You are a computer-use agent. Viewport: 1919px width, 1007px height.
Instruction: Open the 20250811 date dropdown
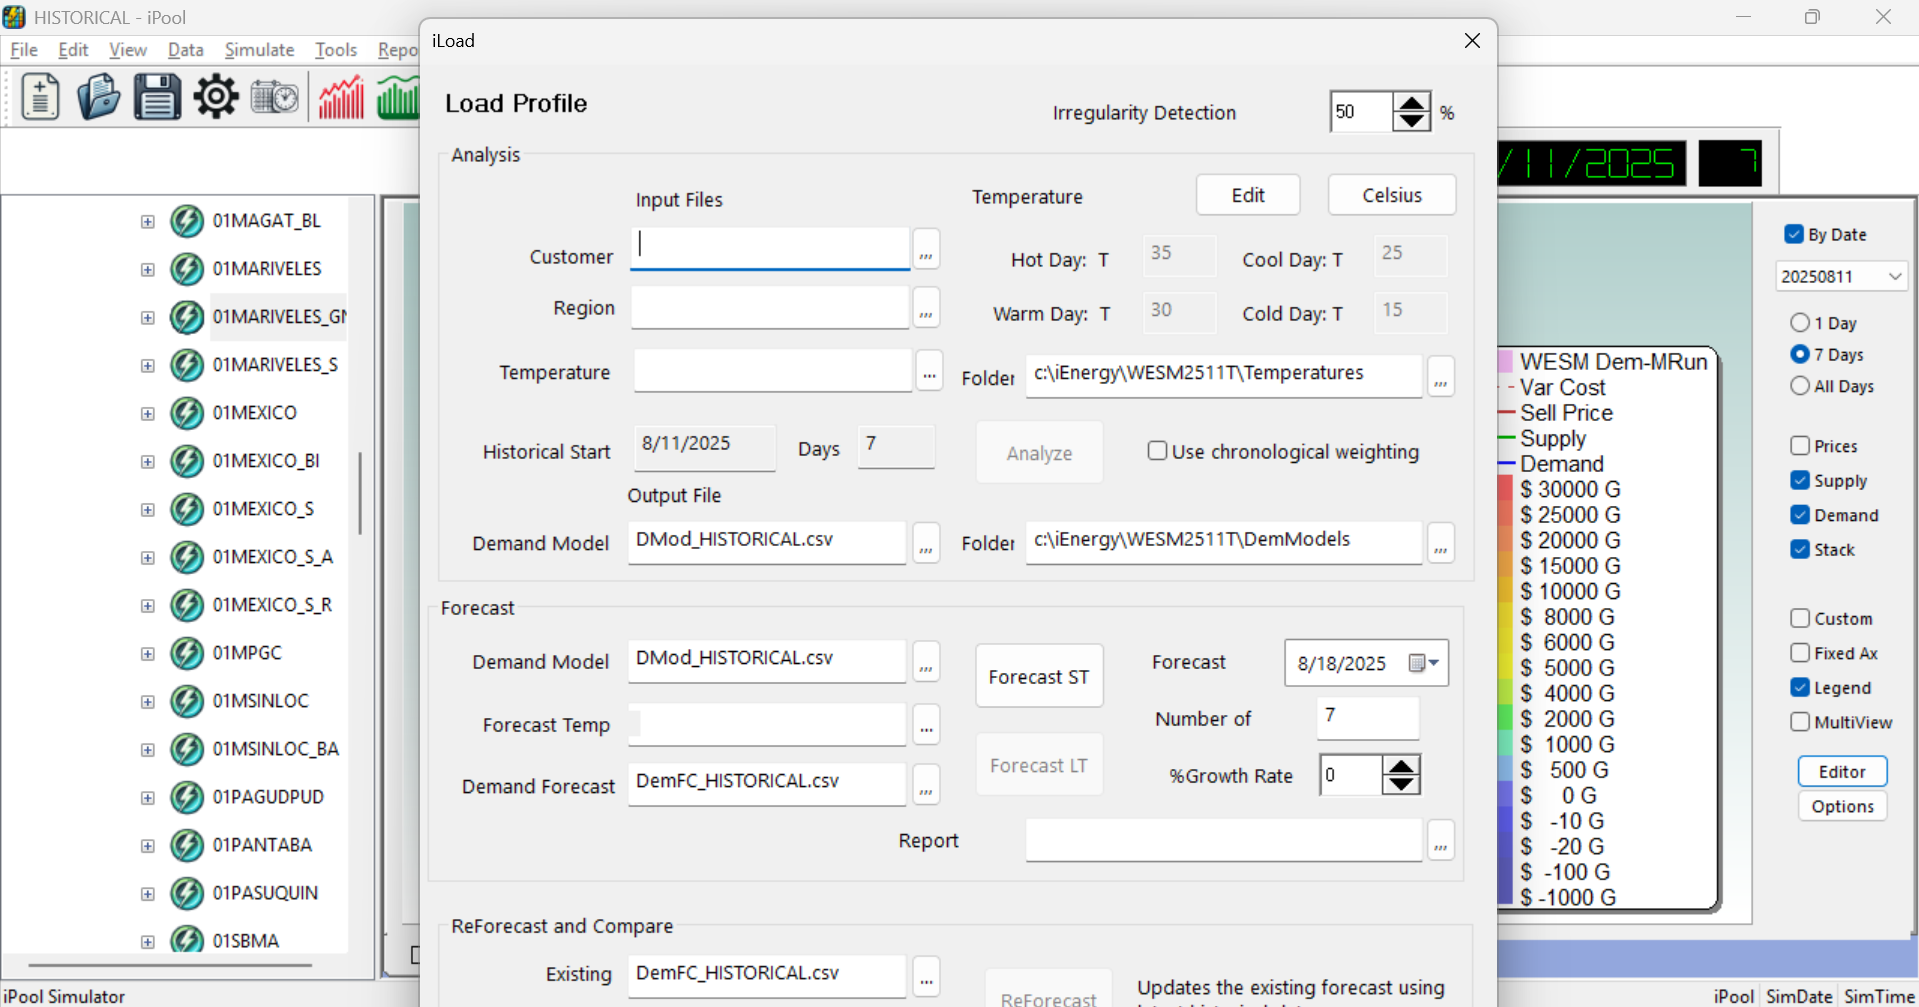coord(1894,277)
